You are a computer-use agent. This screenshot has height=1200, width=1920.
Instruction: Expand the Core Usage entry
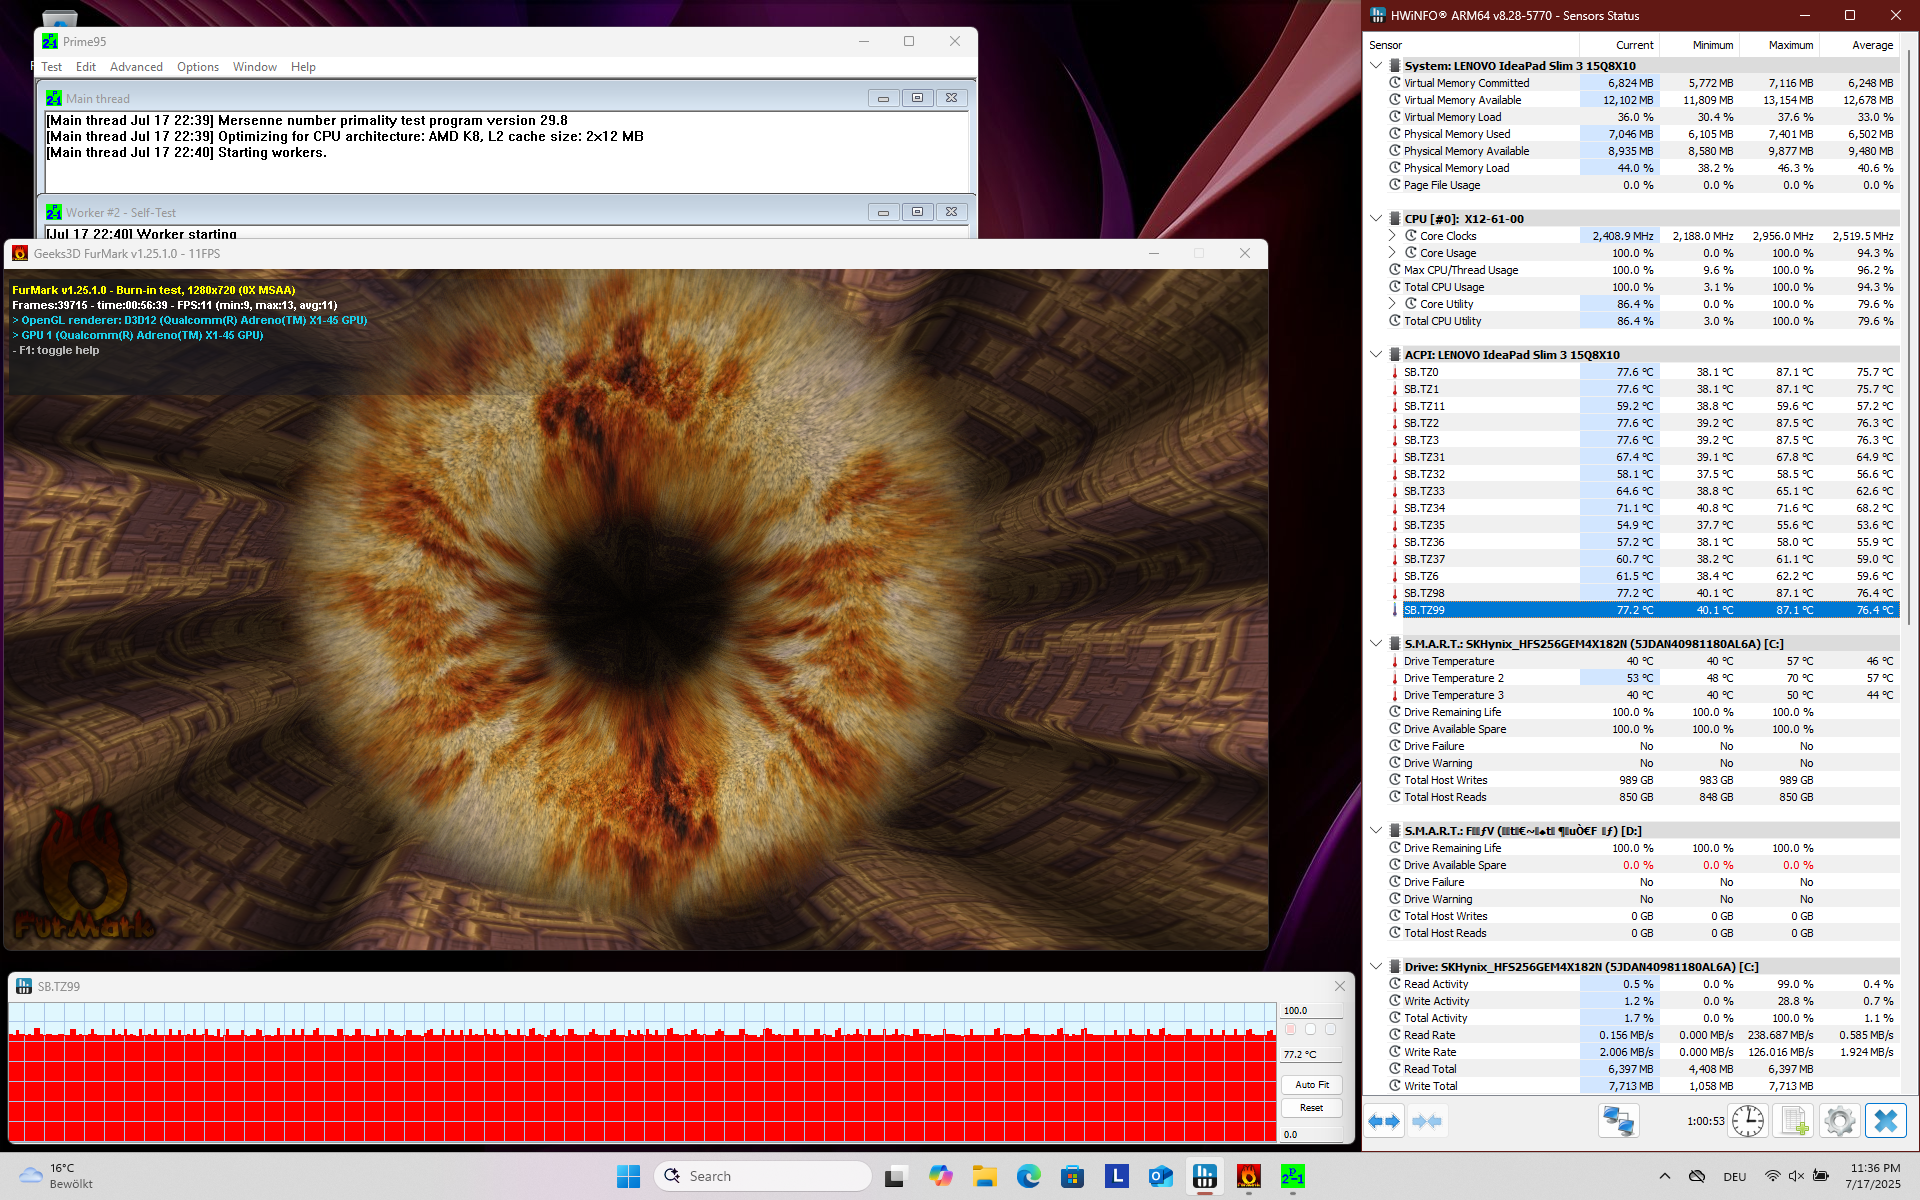coord(1392,253)
